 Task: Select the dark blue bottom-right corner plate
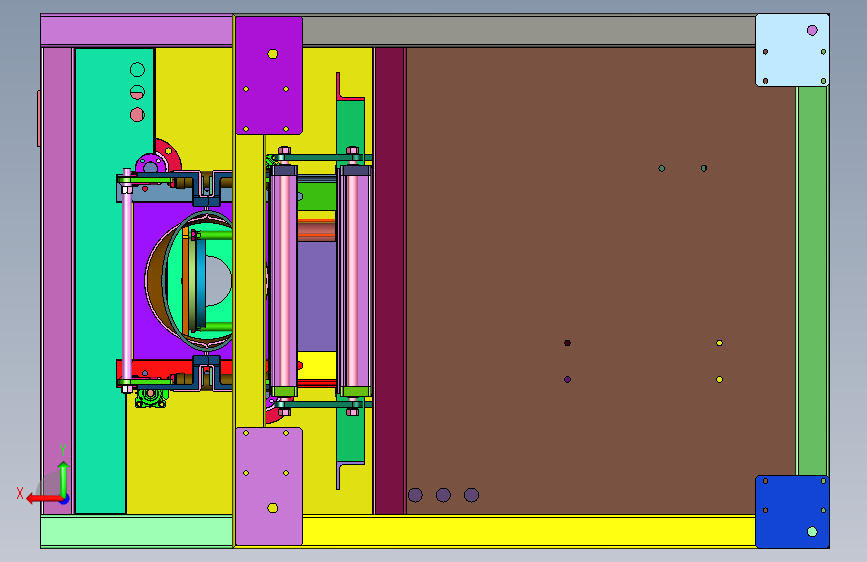pyautogui.click(x=792, y=512)
